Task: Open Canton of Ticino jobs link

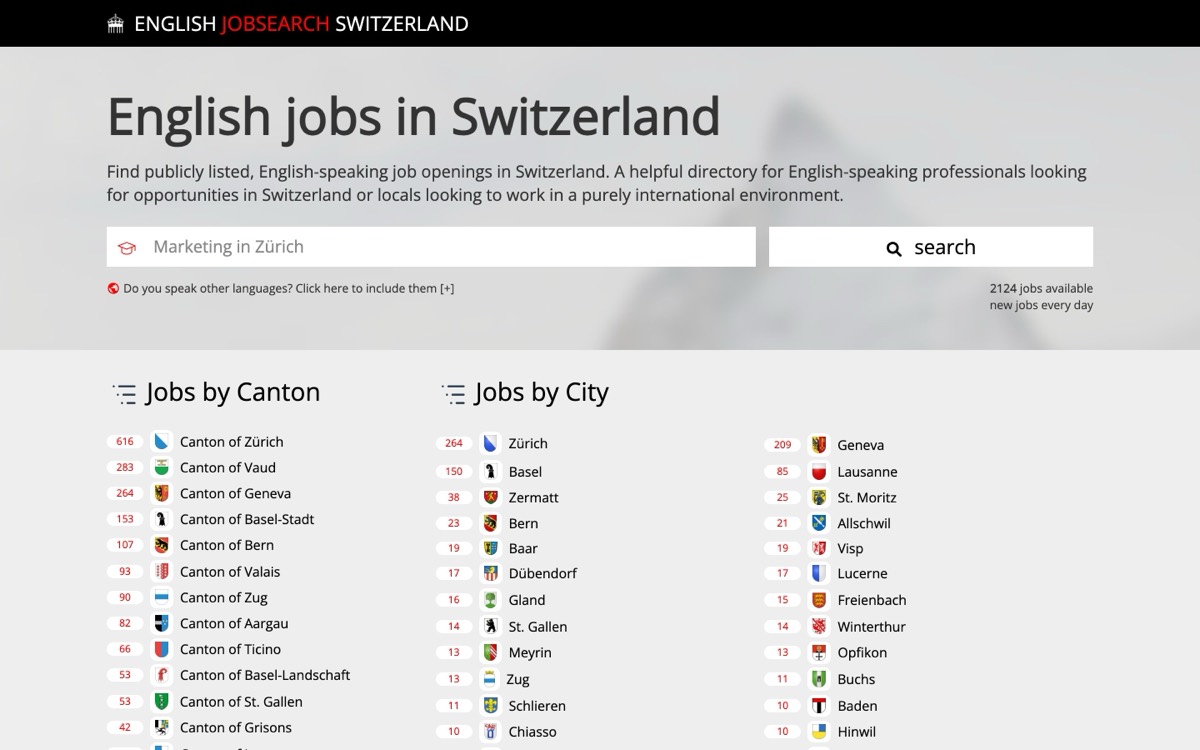Action: (x=230, y=649)
